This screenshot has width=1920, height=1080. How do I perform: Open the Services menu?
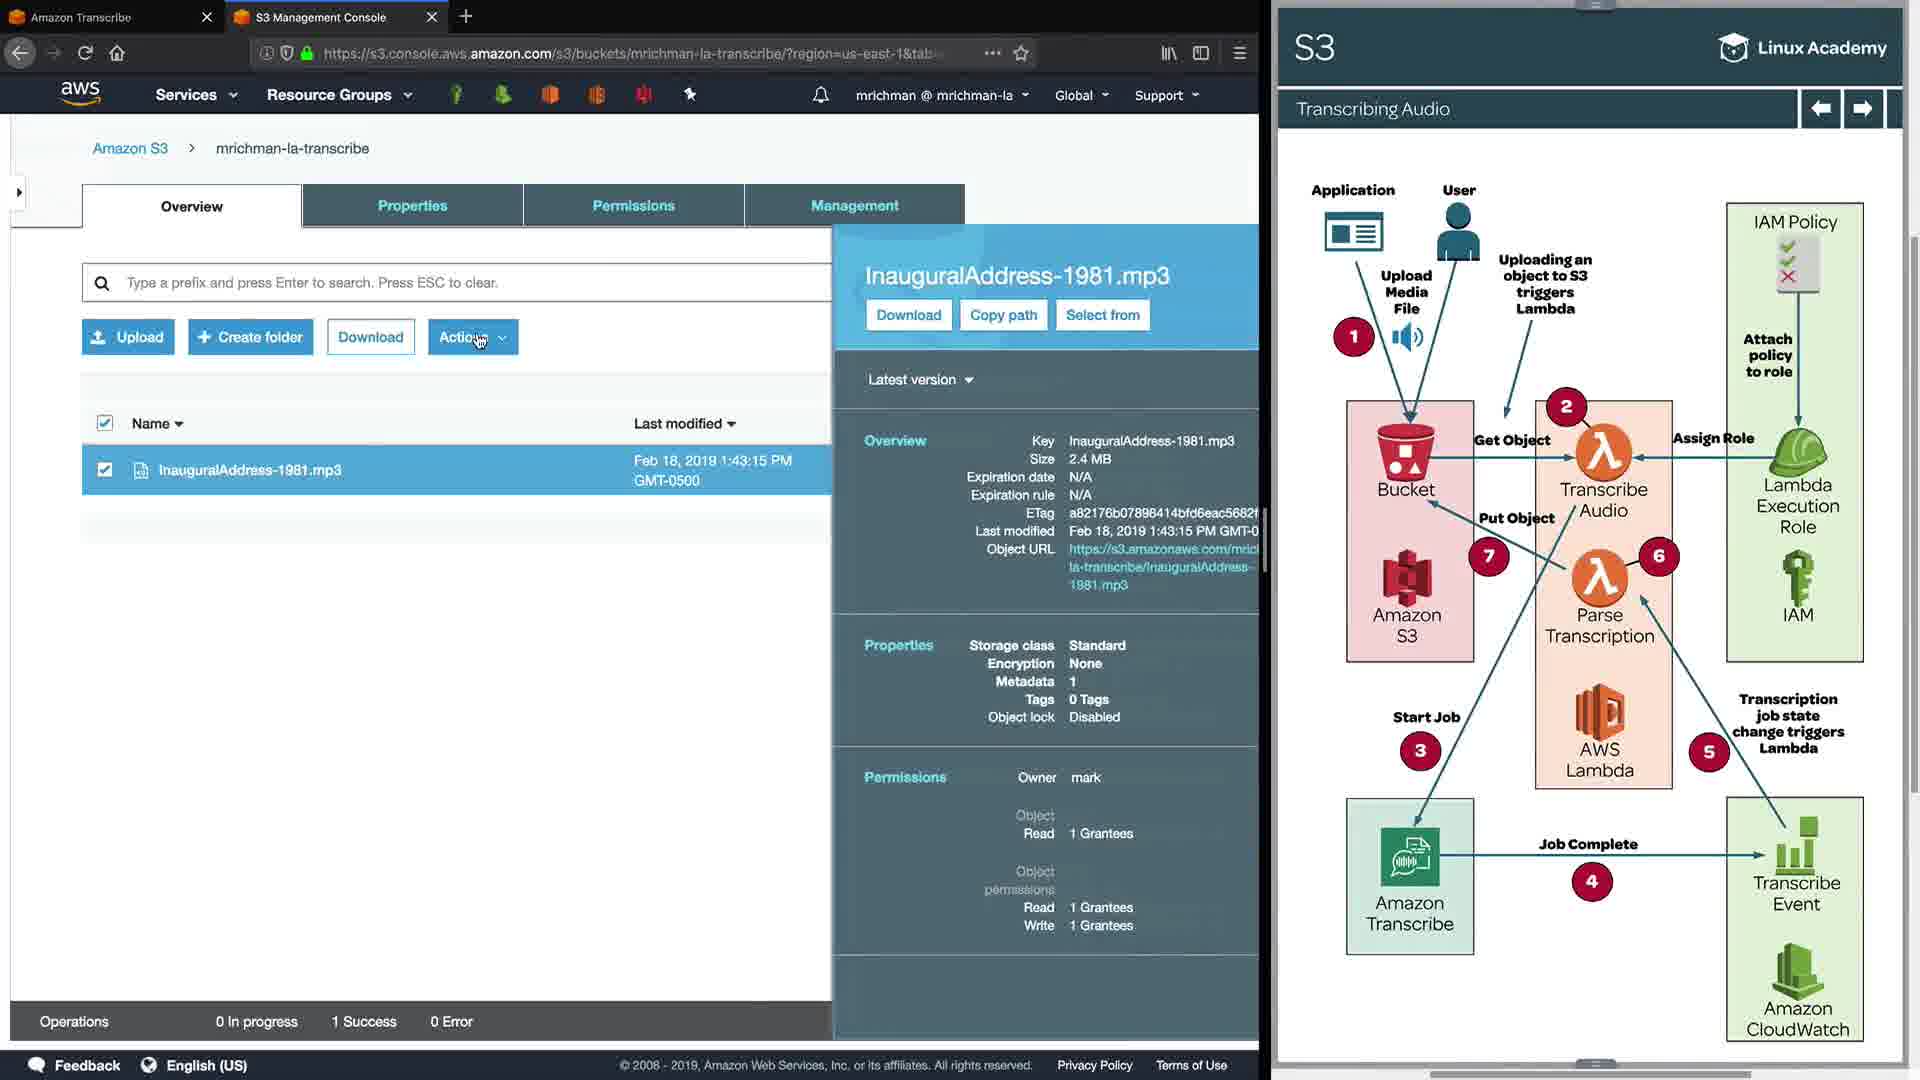(x=196, y=95)
